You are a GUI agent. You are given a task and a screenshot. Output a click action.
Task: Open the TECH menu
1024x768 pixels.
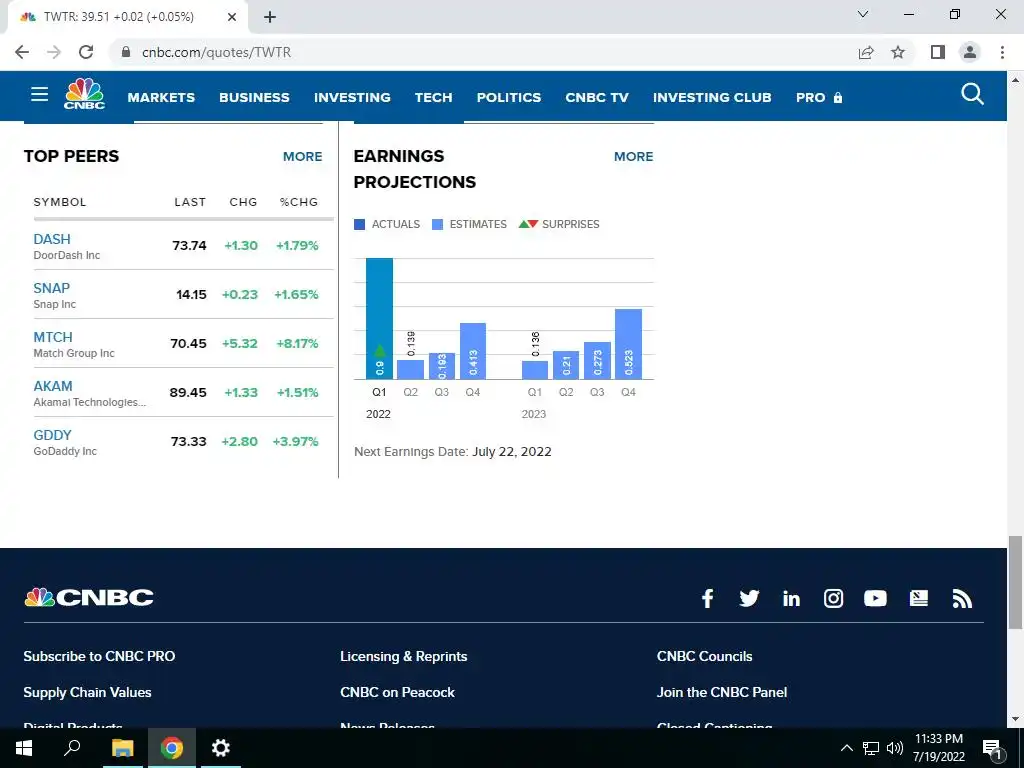[434, 97]
